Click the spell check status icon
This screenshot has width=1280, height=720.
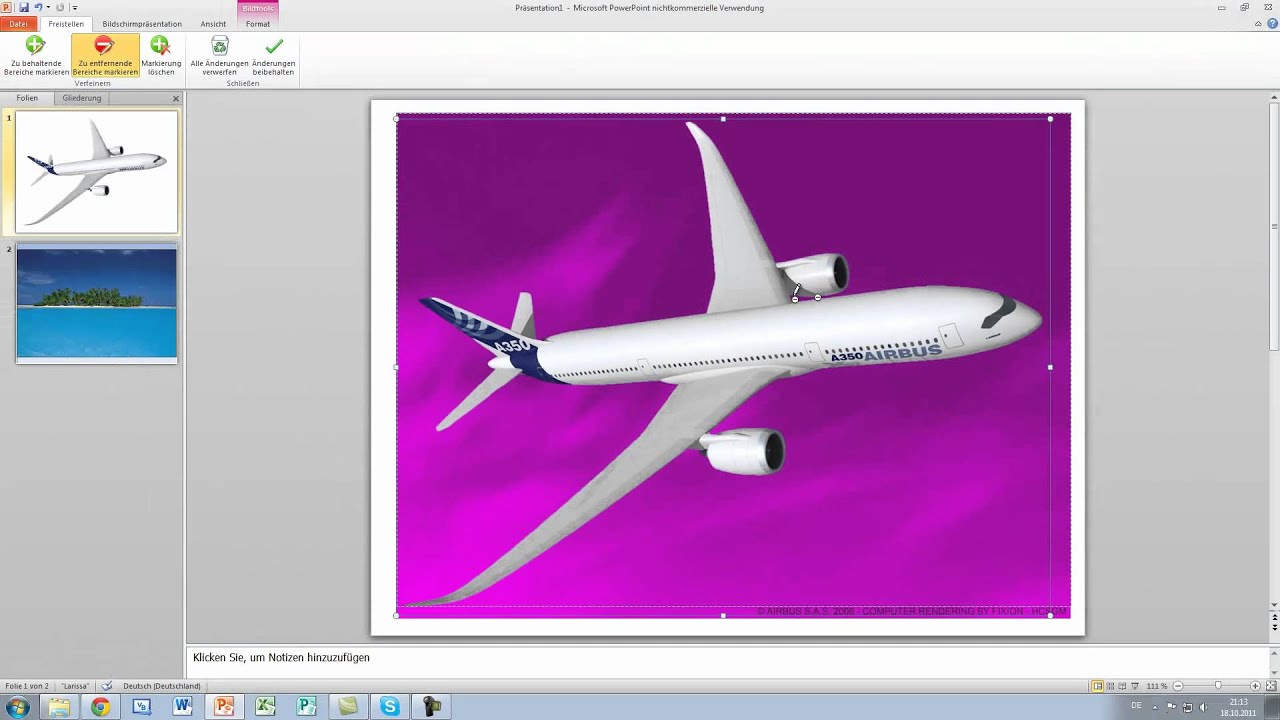[x=107, y=686]
